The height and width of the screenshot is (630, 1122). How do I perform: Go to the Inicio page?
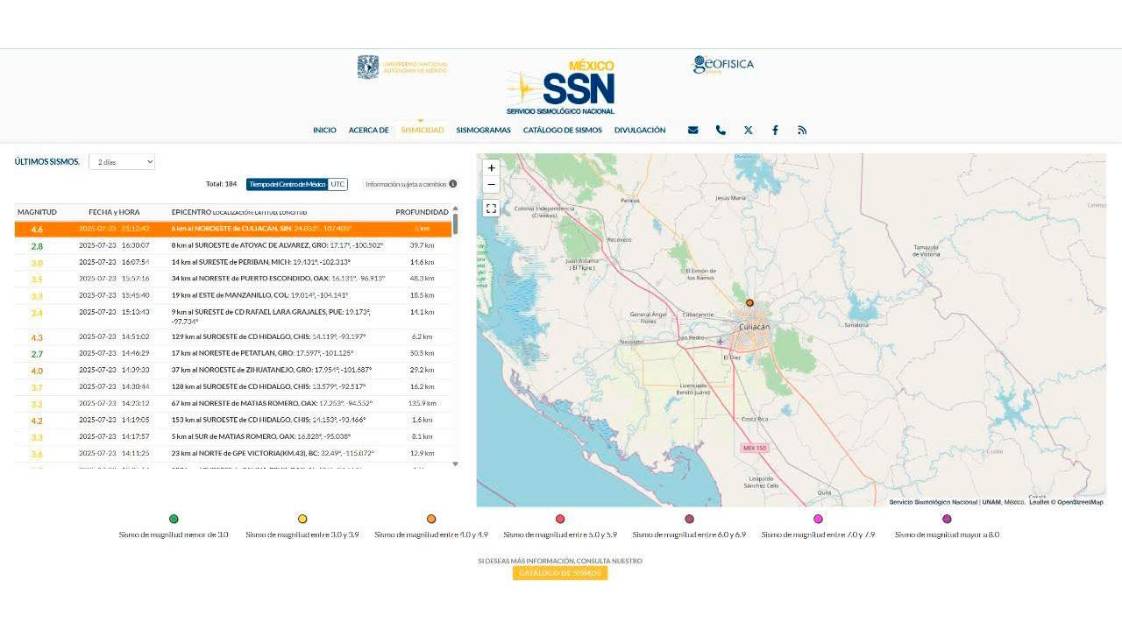point(324,130)
